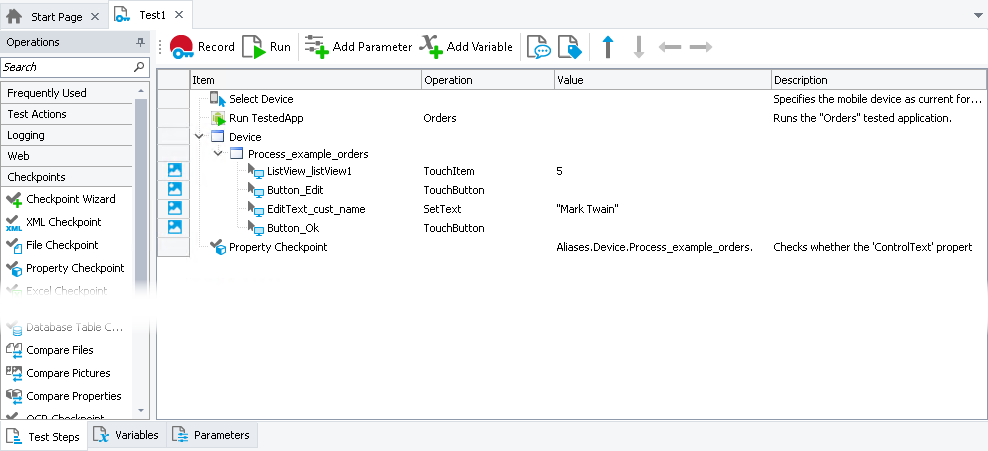Select the Select Device step
Screen dimensions: 988x451
point(261,100)
